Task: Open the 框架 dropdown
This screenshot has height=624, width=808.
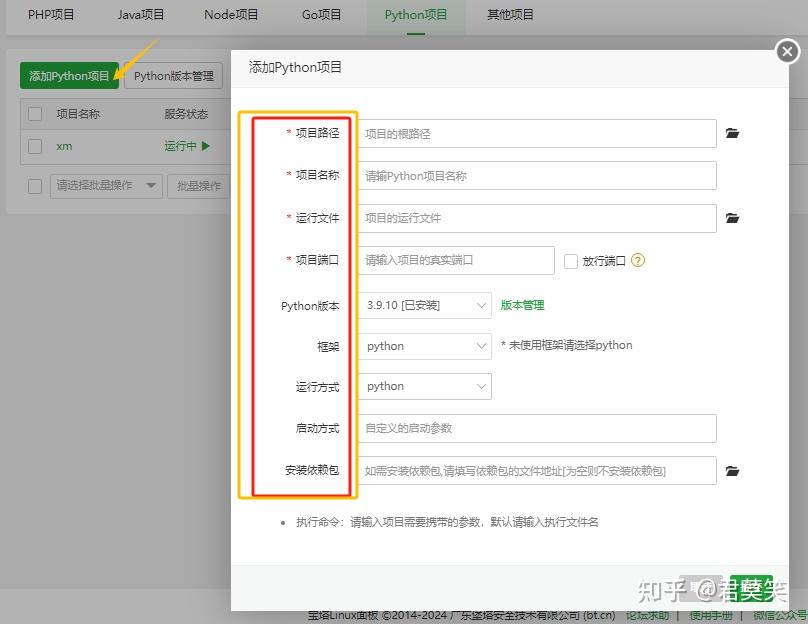Action: pos(425,346)
